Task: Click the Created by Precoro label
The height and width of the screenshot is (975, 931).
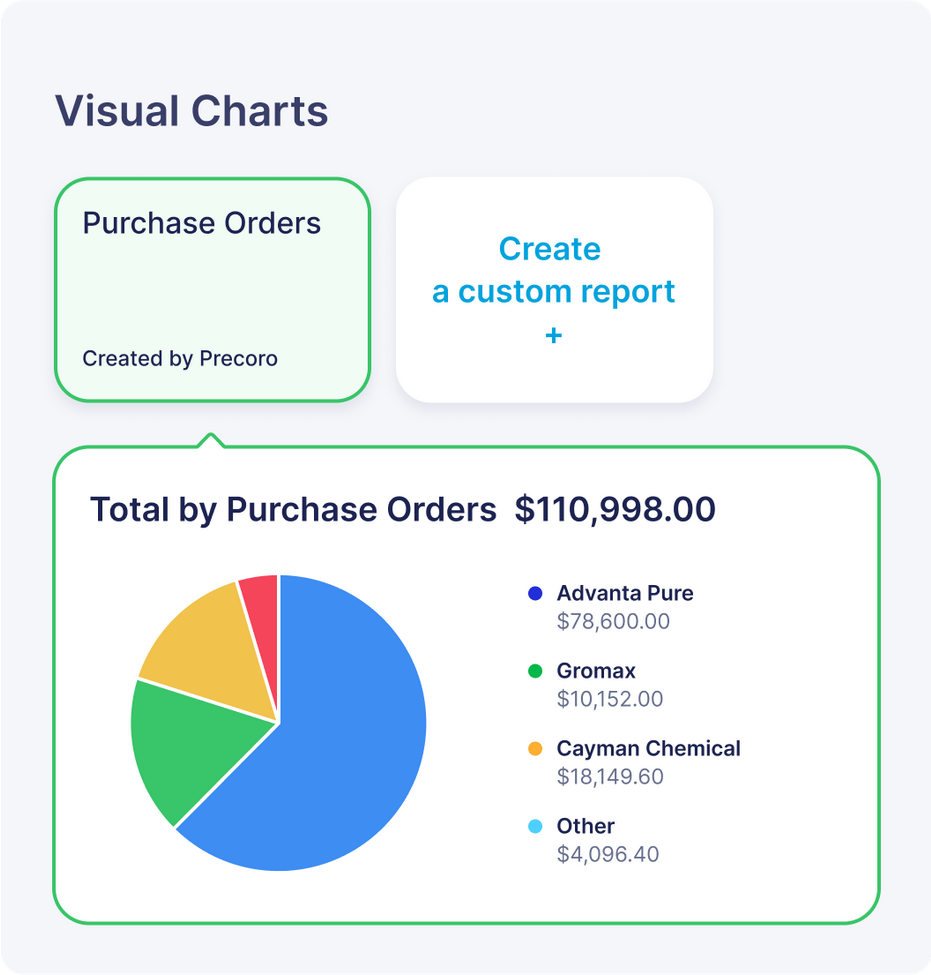Action: (x=179, y=358)
